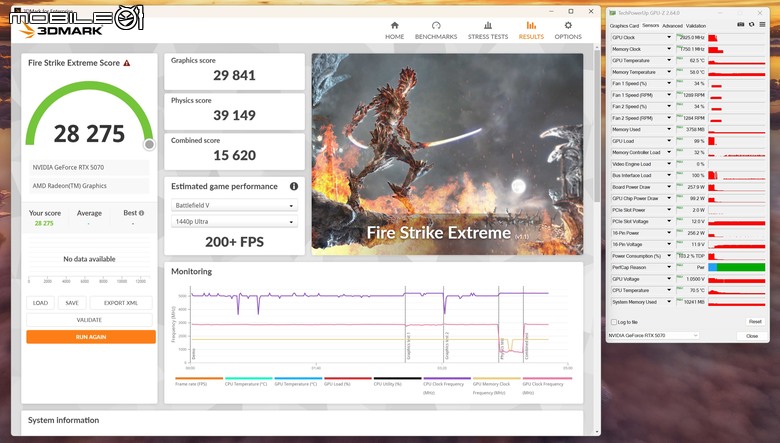Open the Memory Used sensor dropdown arrow
Image resolution: width=780 pixels, height=443 pixels.
pyautogui.click(x=669, y=129)
